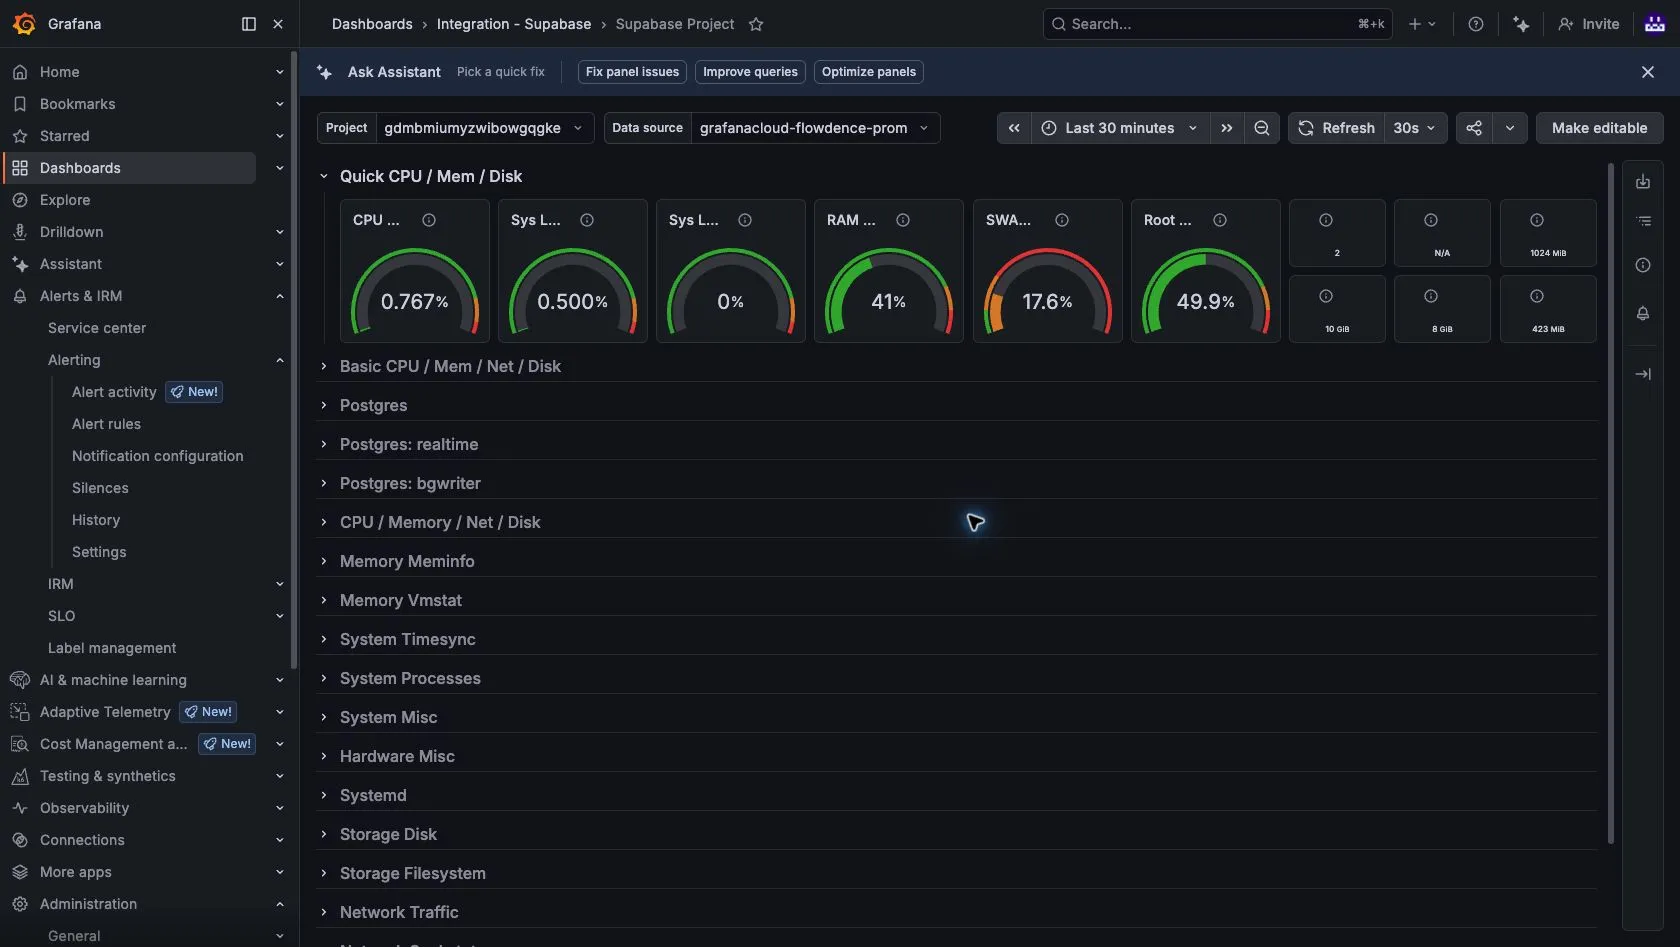Screen dimensions: 1680x947
Task: Open Connections in the sidebar
Action: pos(82,840)
